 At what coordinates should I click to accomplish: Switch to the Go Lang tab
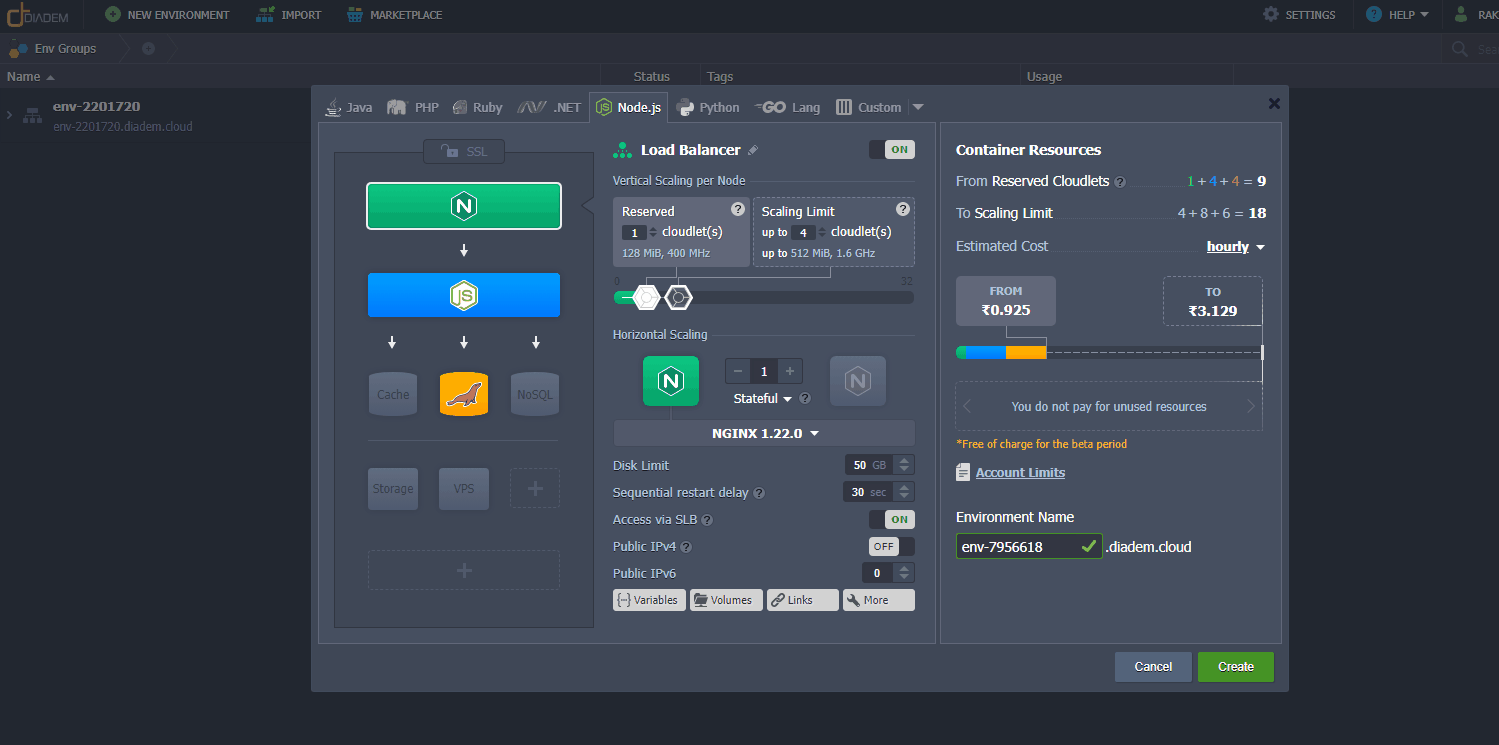(x=787, y=107)
